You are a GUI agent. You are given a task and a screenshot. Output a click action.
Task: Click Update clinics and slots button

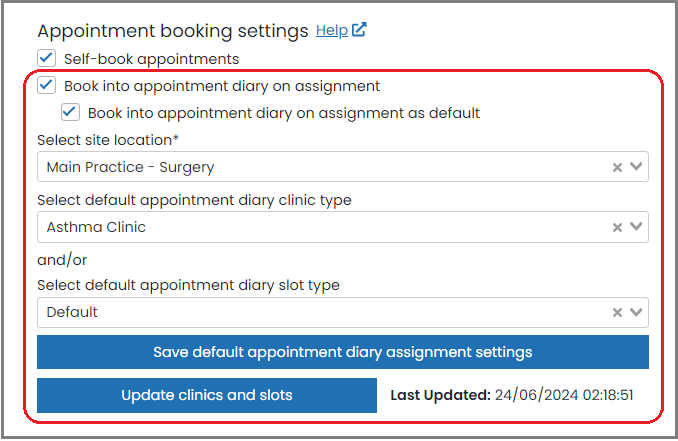point(207,395)
